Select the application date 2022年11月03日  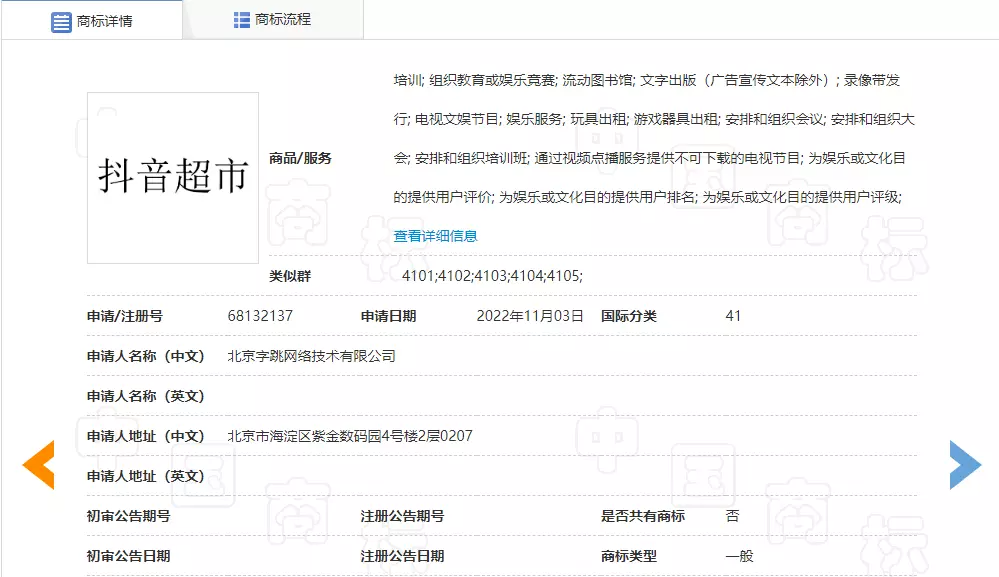pos(530,316)
